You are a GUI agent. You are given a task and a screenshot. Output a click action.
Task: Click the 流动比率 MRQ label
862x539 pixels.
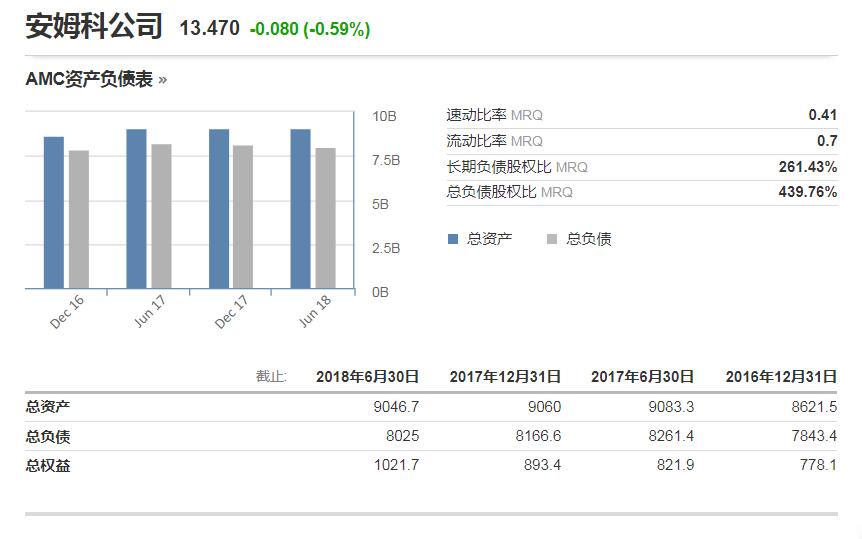tap(494, 141)
